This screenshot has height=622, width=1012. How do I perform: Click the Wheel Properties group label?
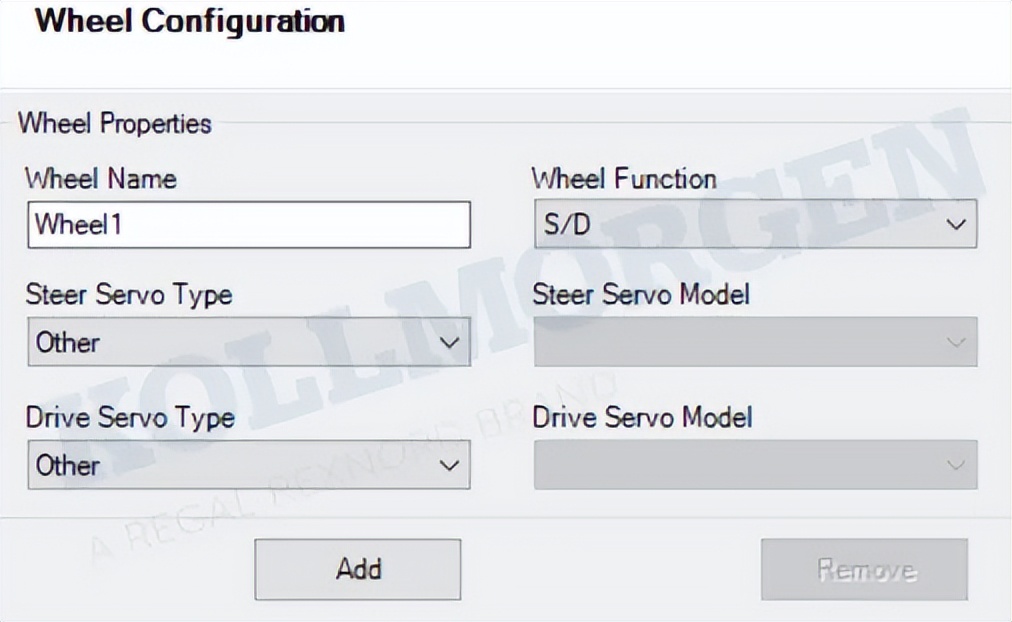click(115, 123)
